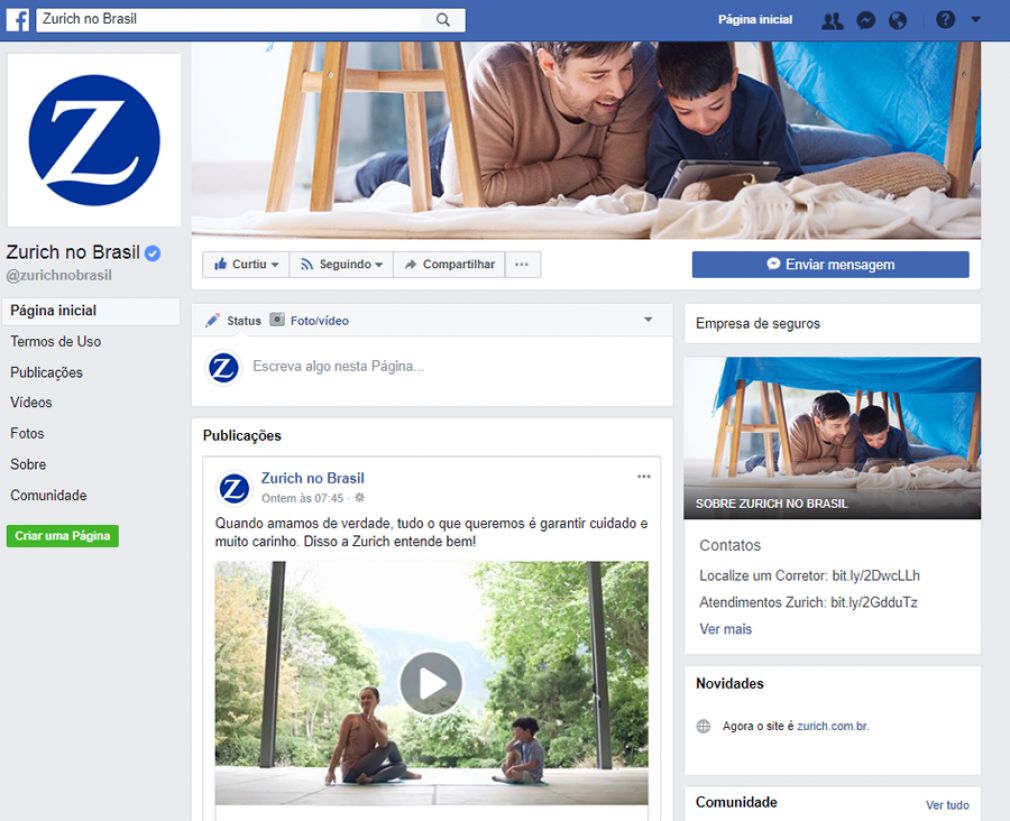Open the Messenger icon in top bar

(866, 20)
